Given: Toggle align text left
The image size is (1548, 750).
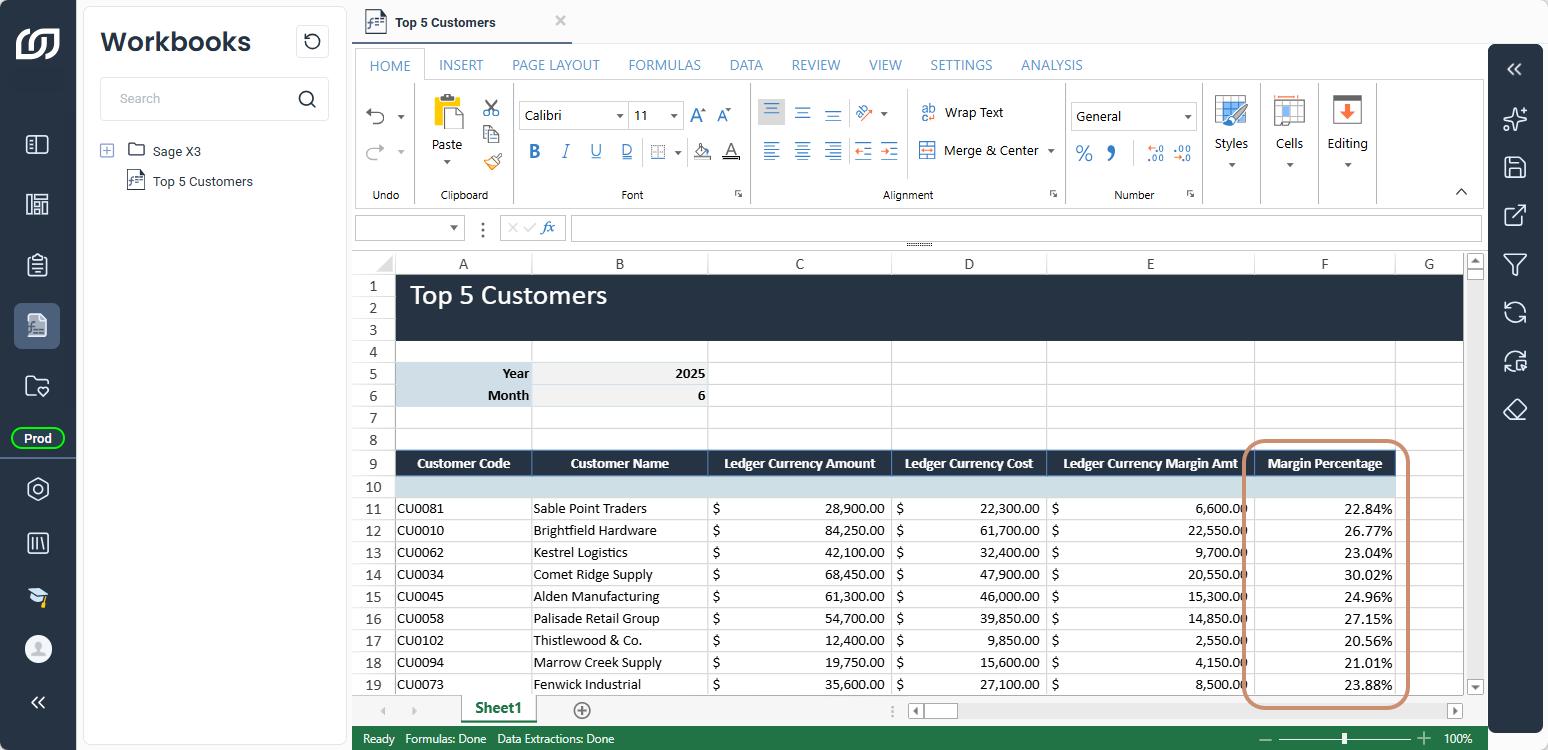Looking at the screenshot, I should 771,151.
